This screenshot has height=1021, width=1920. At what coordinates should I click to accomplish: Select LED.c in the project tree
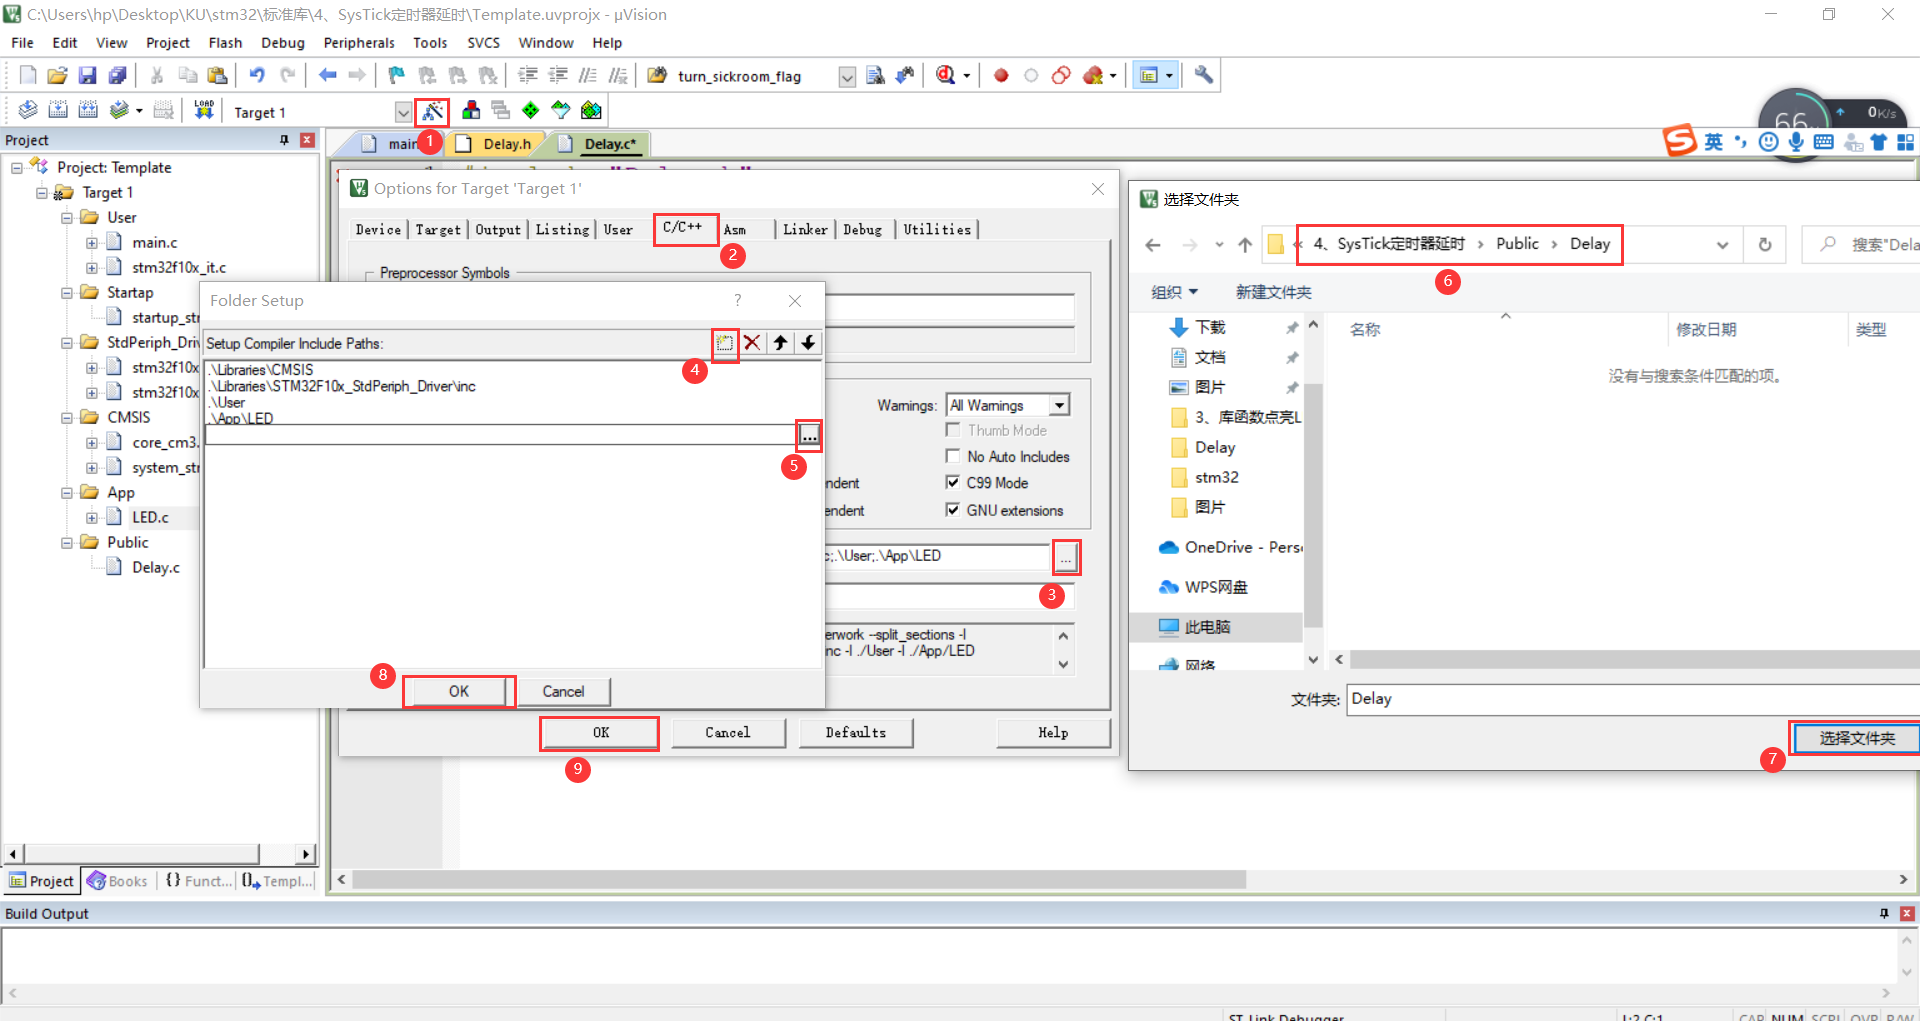tap(150, 517)
